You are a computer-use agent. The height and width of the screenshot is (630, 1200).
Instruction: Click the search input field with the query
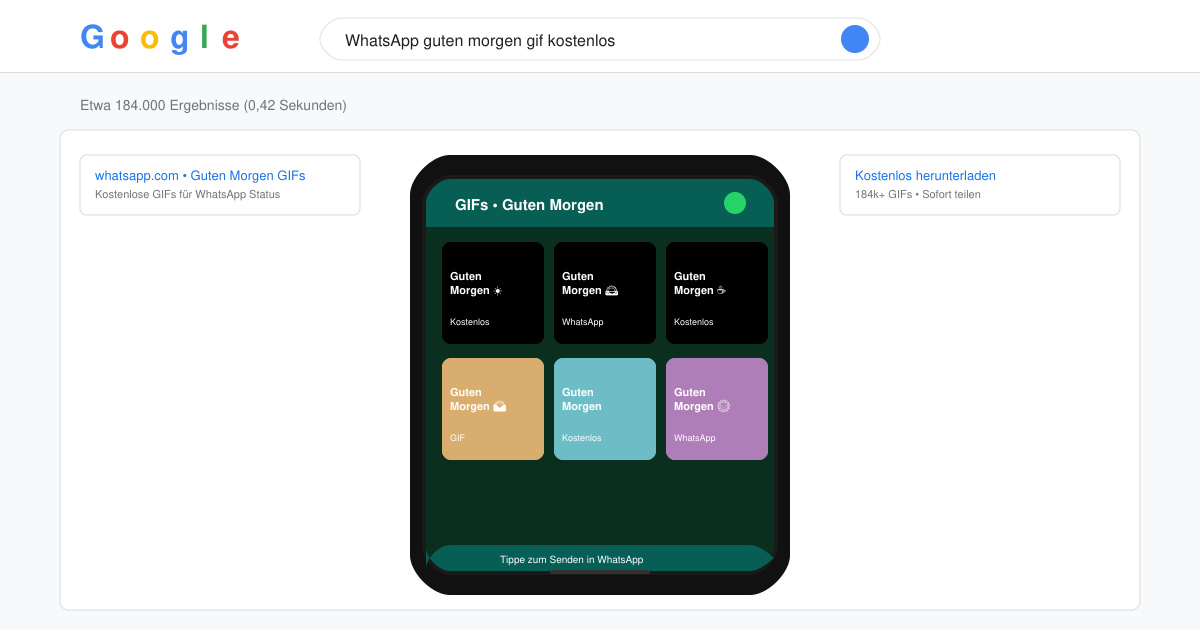click(x=600, y=39)
